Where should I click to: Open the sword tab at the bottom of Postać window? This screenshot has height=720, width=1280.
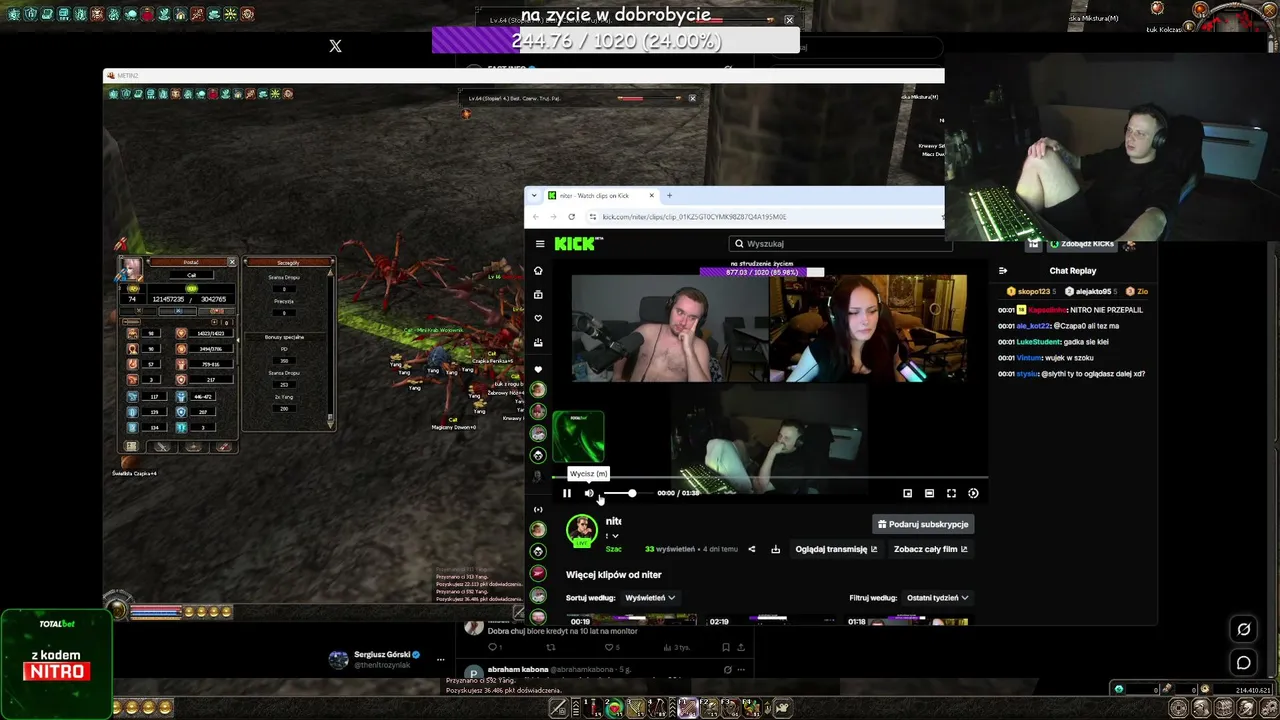[162, 447]
